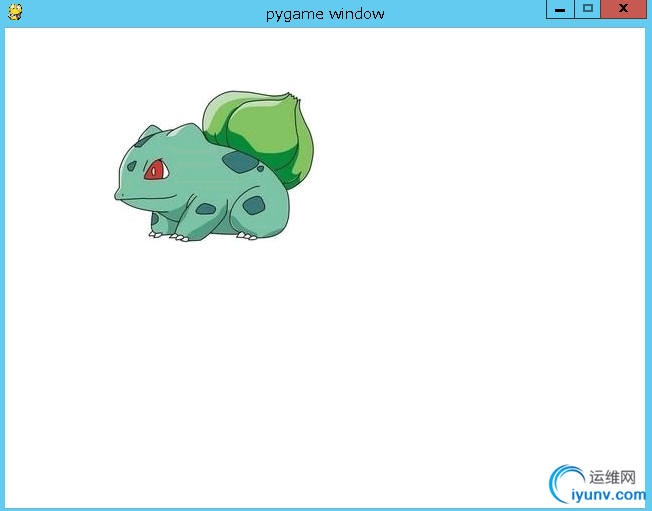Click the pygame snake icon in title bar

pyautogui.click(x=15, y=12)
